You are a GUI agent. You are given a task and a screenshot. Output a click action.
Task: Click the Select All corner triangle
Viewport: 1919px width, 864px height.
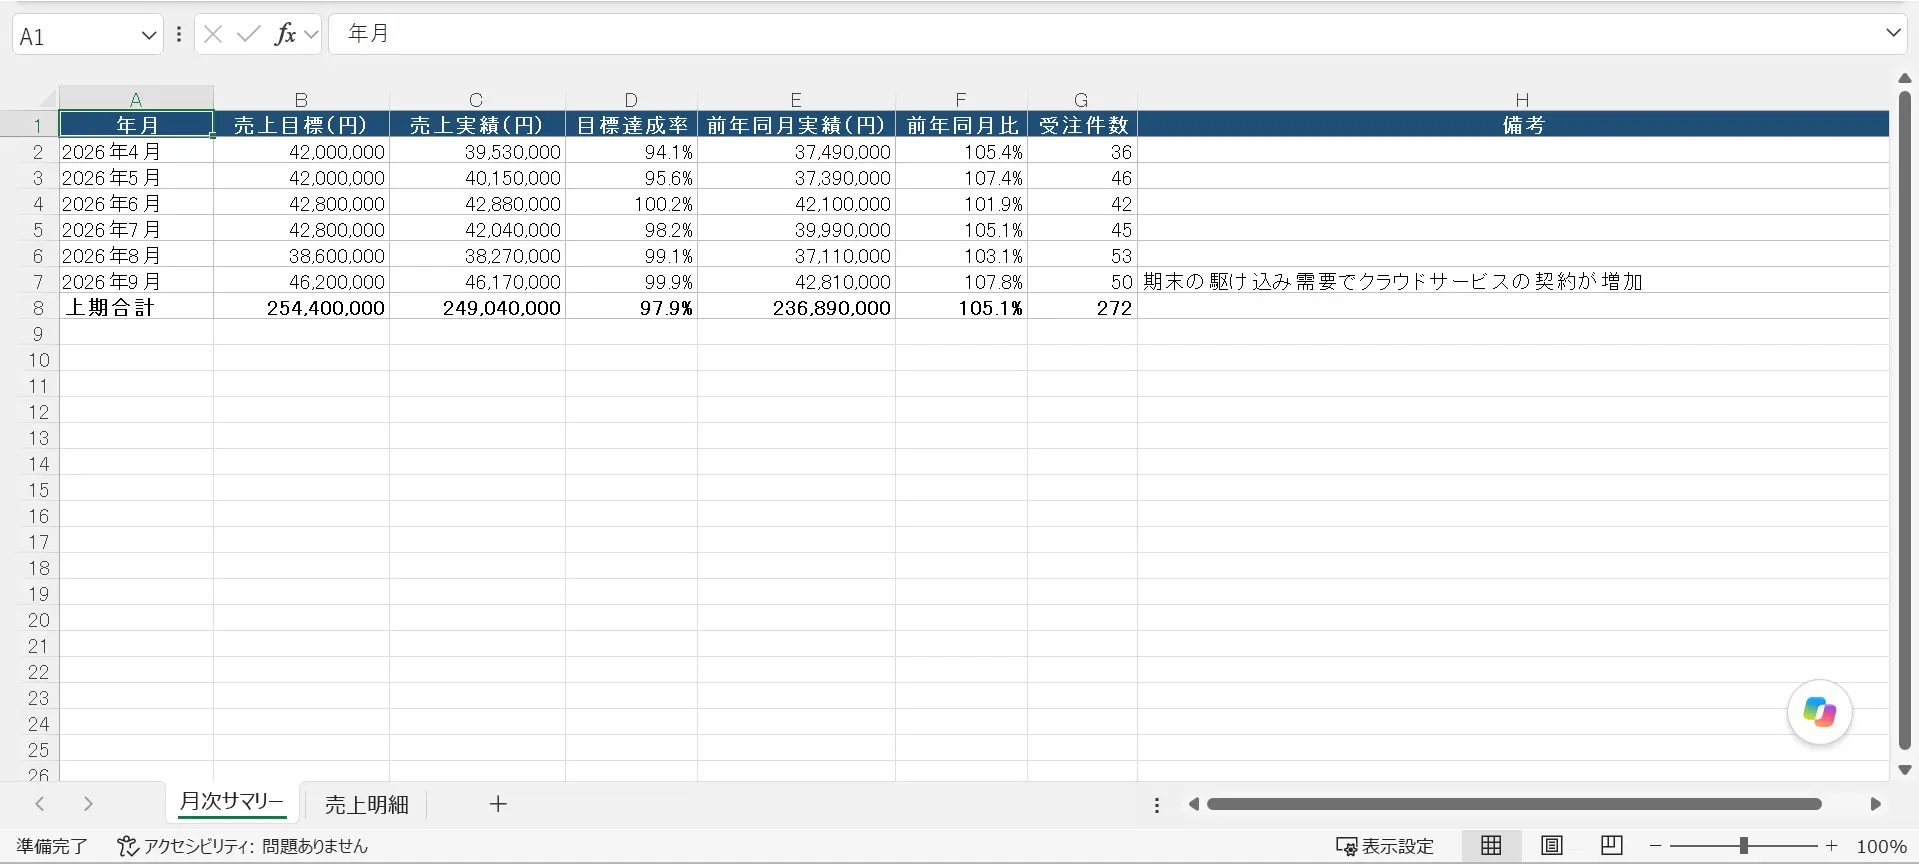click(47, 99)
